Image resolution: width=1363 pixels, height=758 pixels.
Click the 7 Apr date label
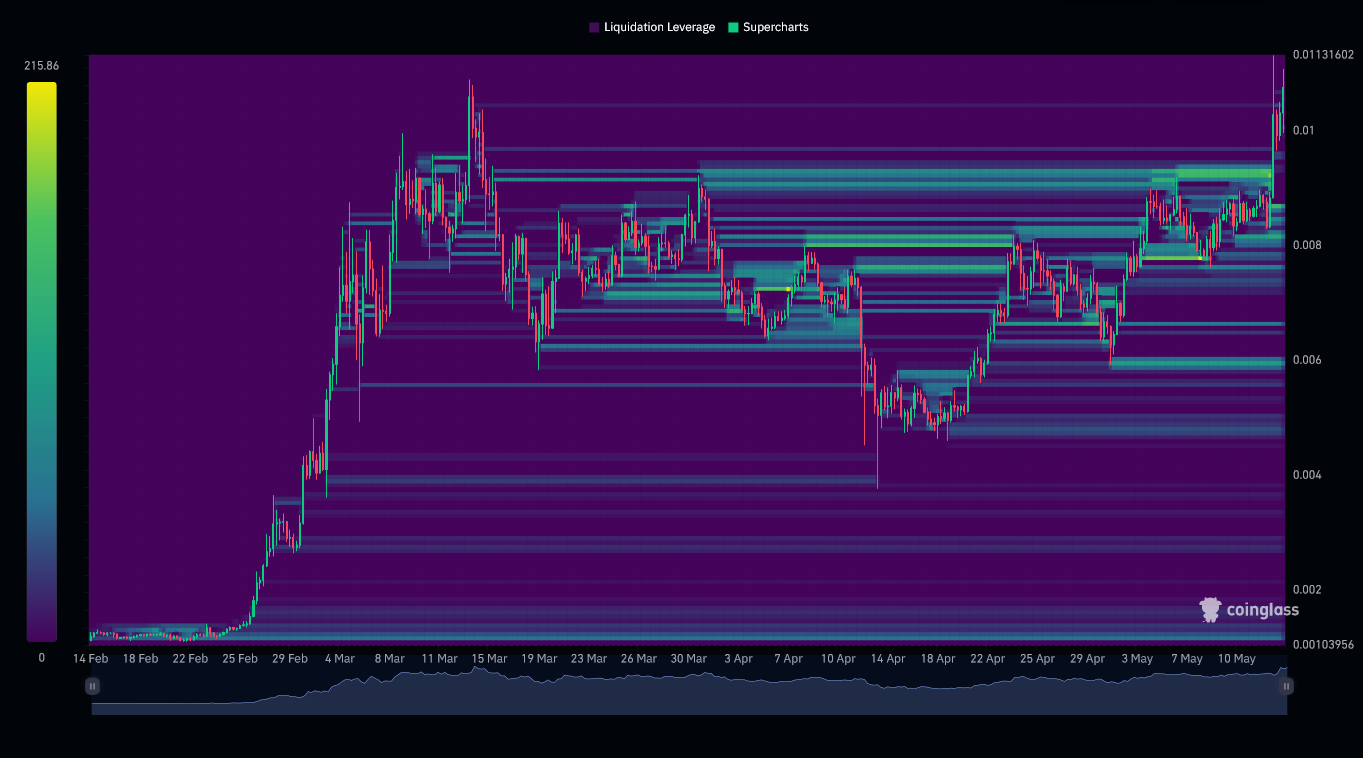788,659
